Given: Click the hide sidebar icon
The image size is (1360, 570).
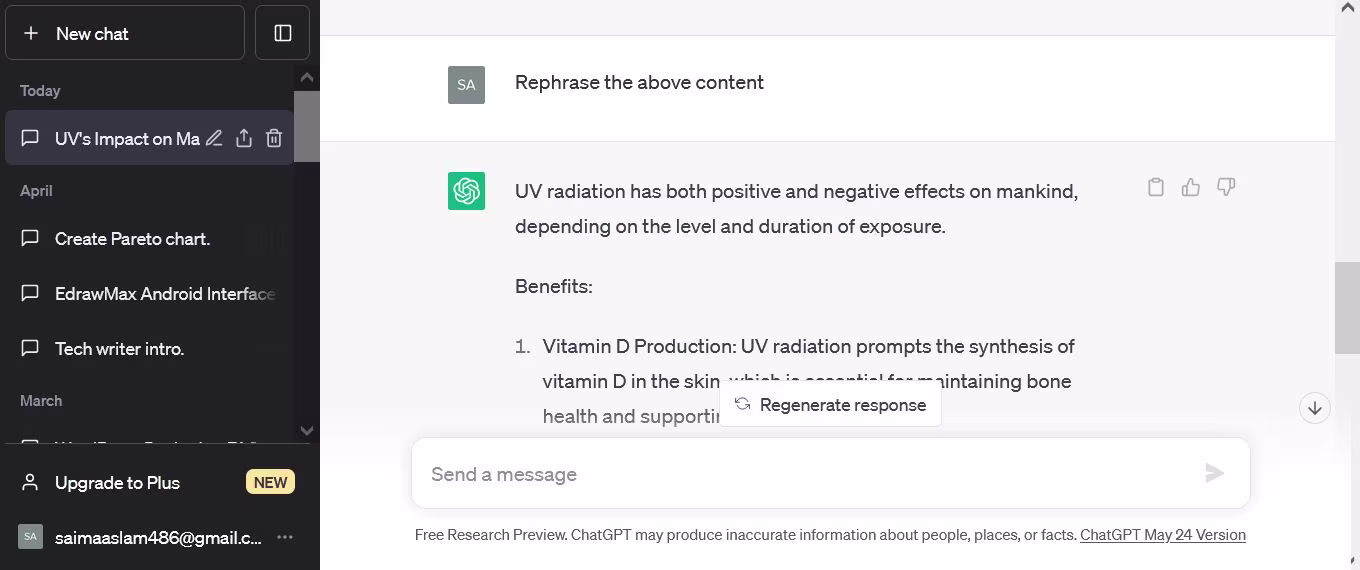Looking at the screenshot, I should tap(283, 33).
